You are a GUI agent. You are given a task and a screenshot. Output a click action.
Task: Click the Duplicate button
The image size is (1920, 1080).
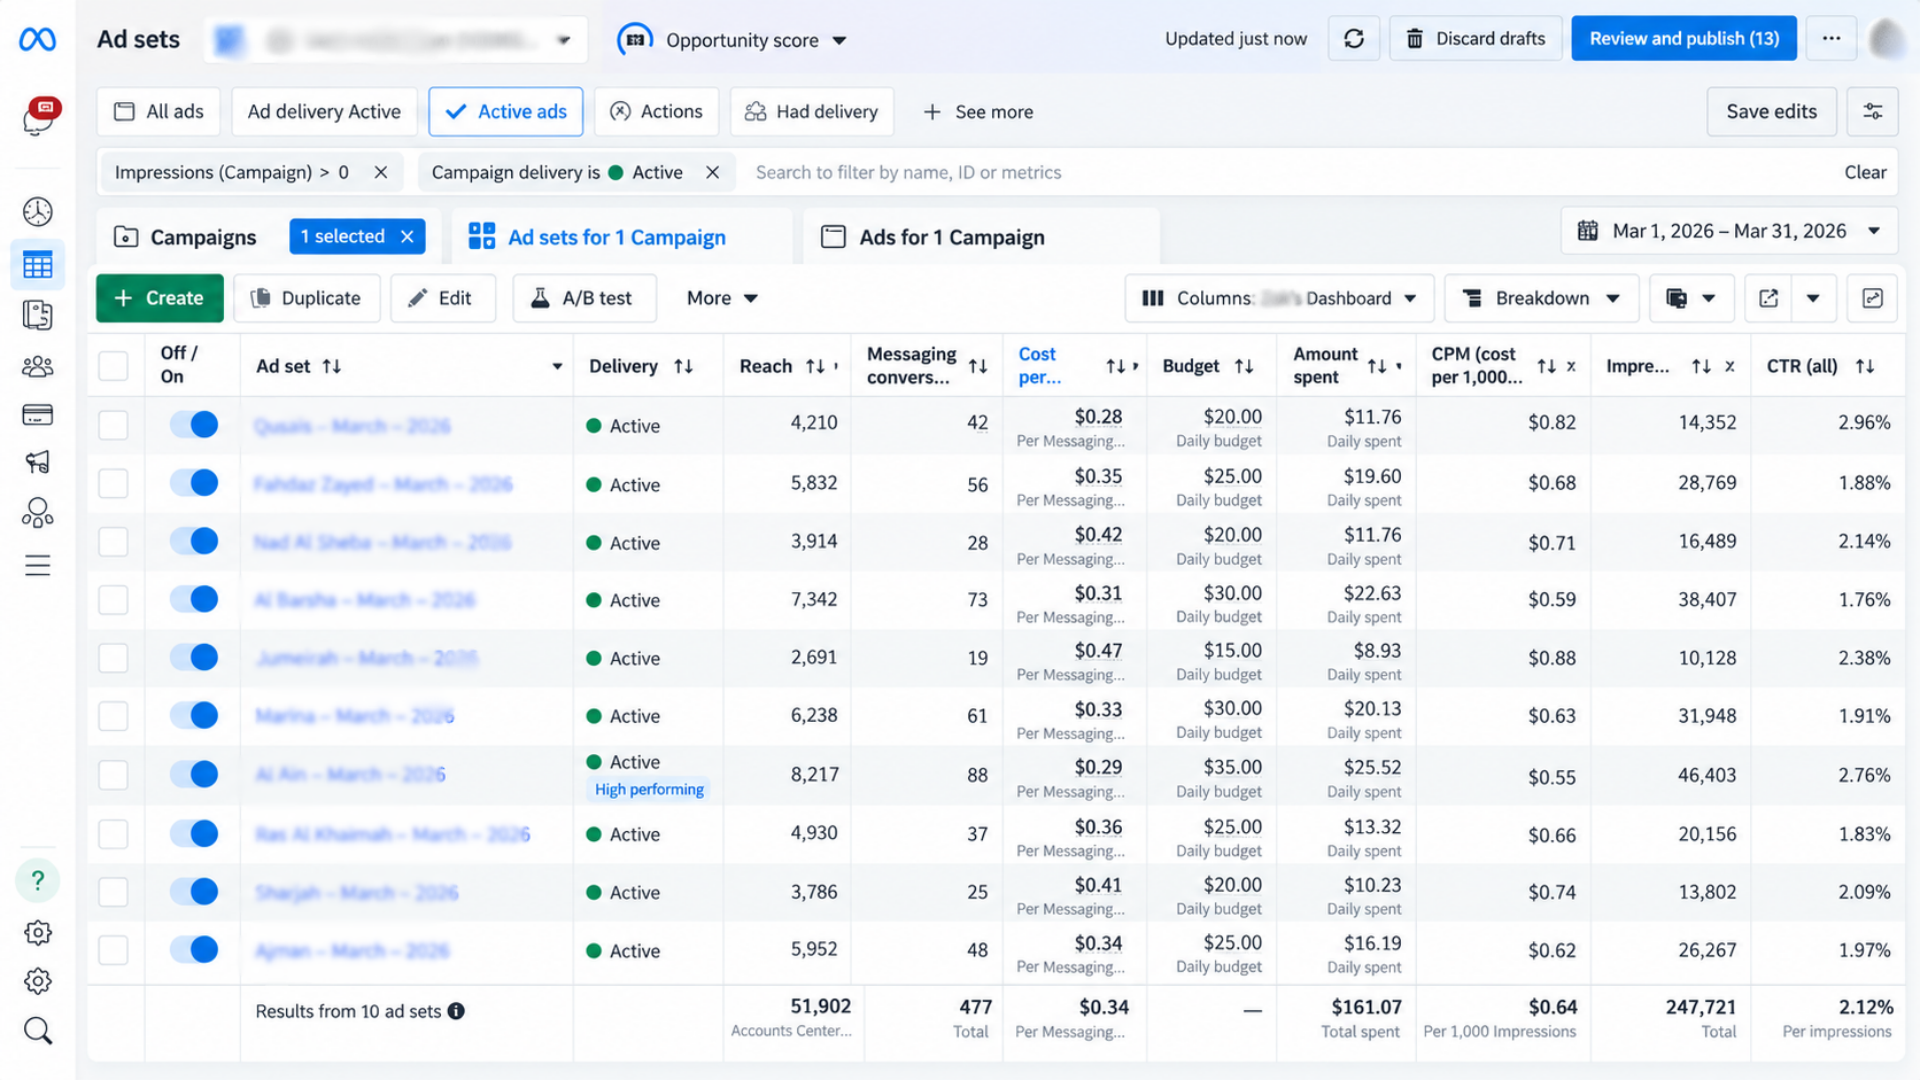point(306,298)
